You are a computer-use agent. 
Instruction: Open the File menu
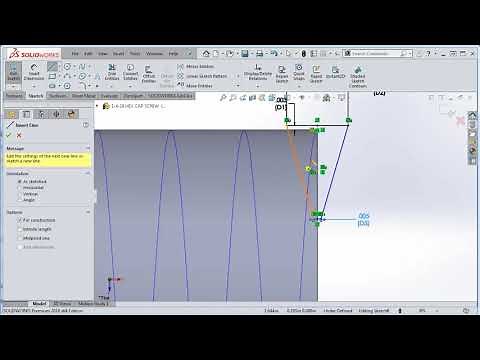75,54
